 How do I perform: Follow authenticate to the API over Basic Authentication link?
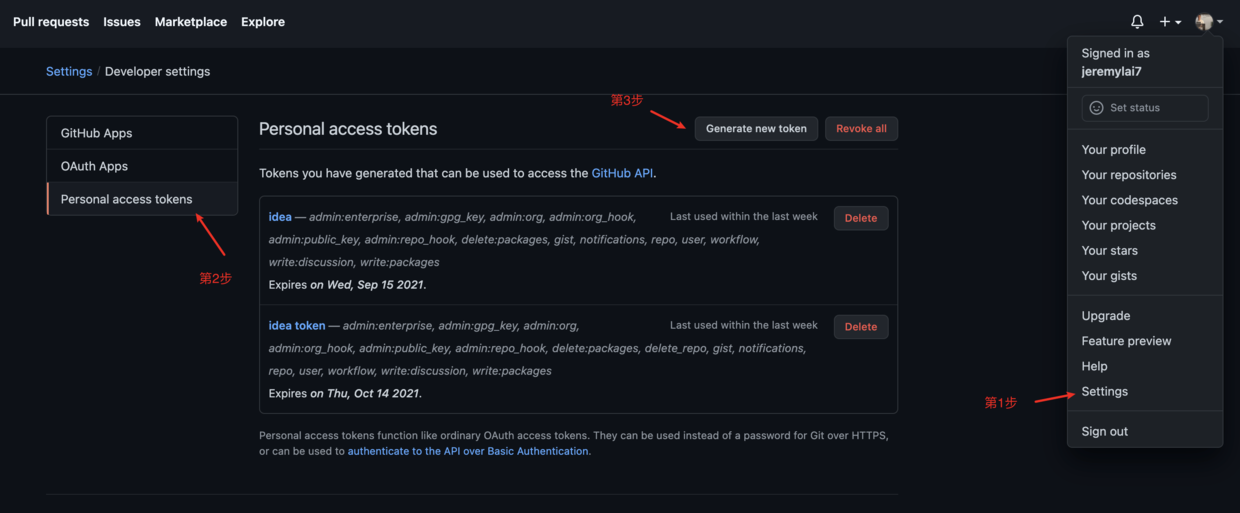(x=468, y=452)
